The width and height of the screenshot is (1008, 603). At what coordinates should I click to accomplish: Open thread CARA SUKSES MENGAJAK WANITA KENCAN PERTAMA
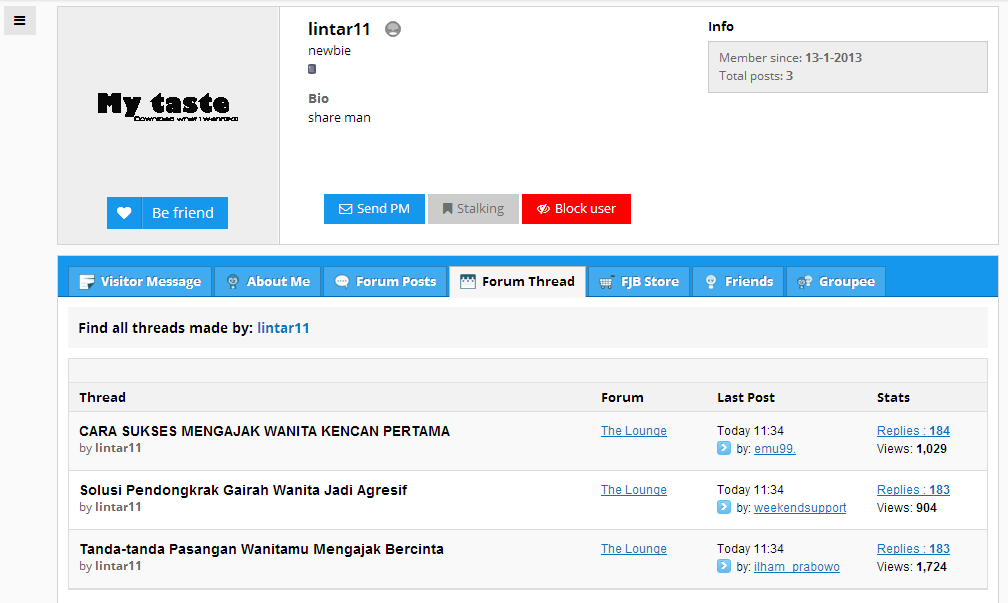pyautogui.click(x=265, y=431)
